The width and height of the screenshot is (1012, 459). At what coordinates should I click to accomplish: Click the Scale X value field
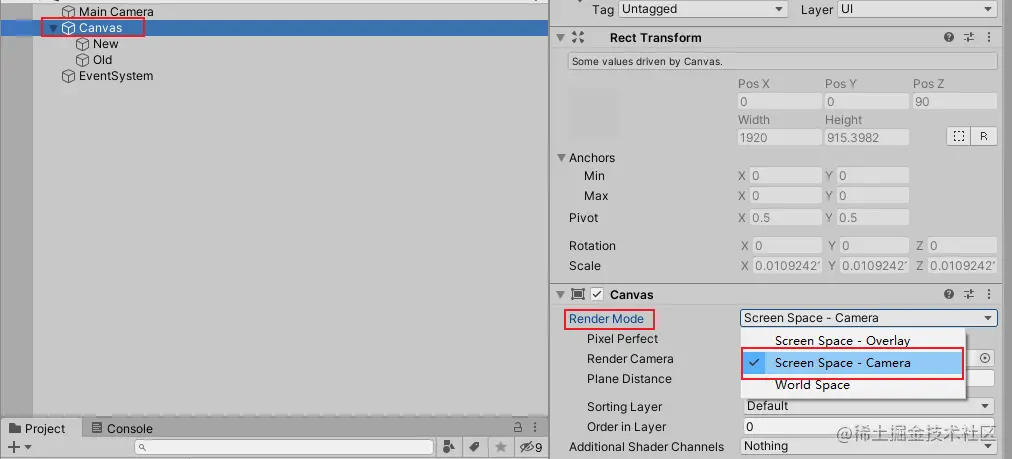785,266
